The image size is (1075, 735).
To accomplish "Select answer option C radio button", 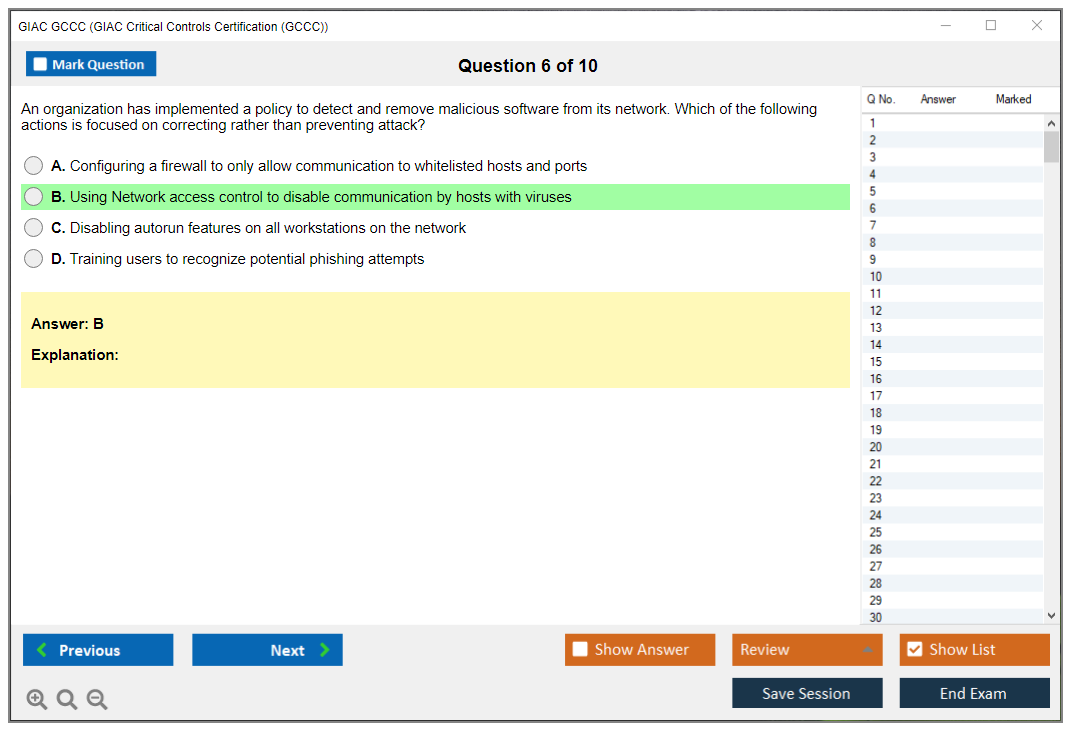I will tap(33, 227).
